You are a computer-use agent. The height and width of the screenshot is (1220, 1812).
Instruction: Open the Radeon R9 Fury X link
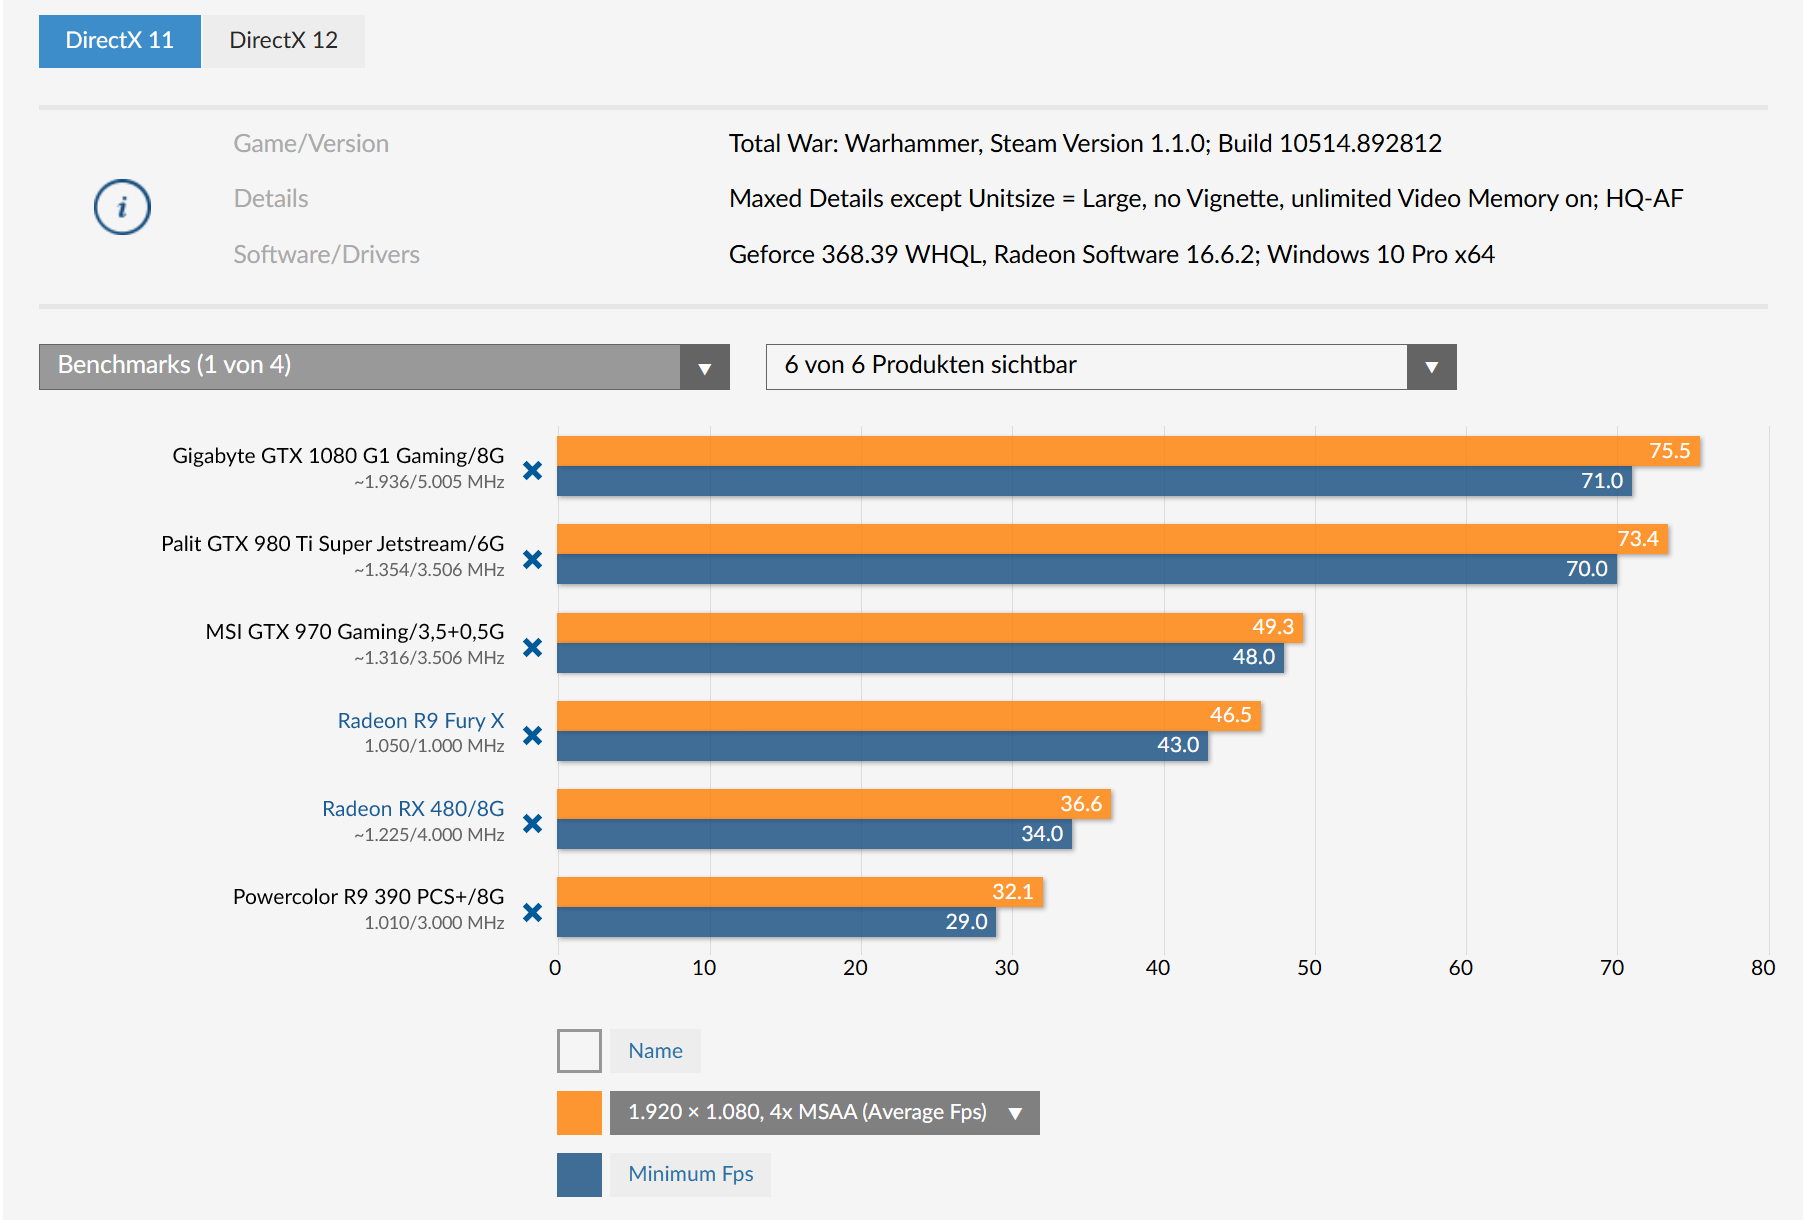420,720
